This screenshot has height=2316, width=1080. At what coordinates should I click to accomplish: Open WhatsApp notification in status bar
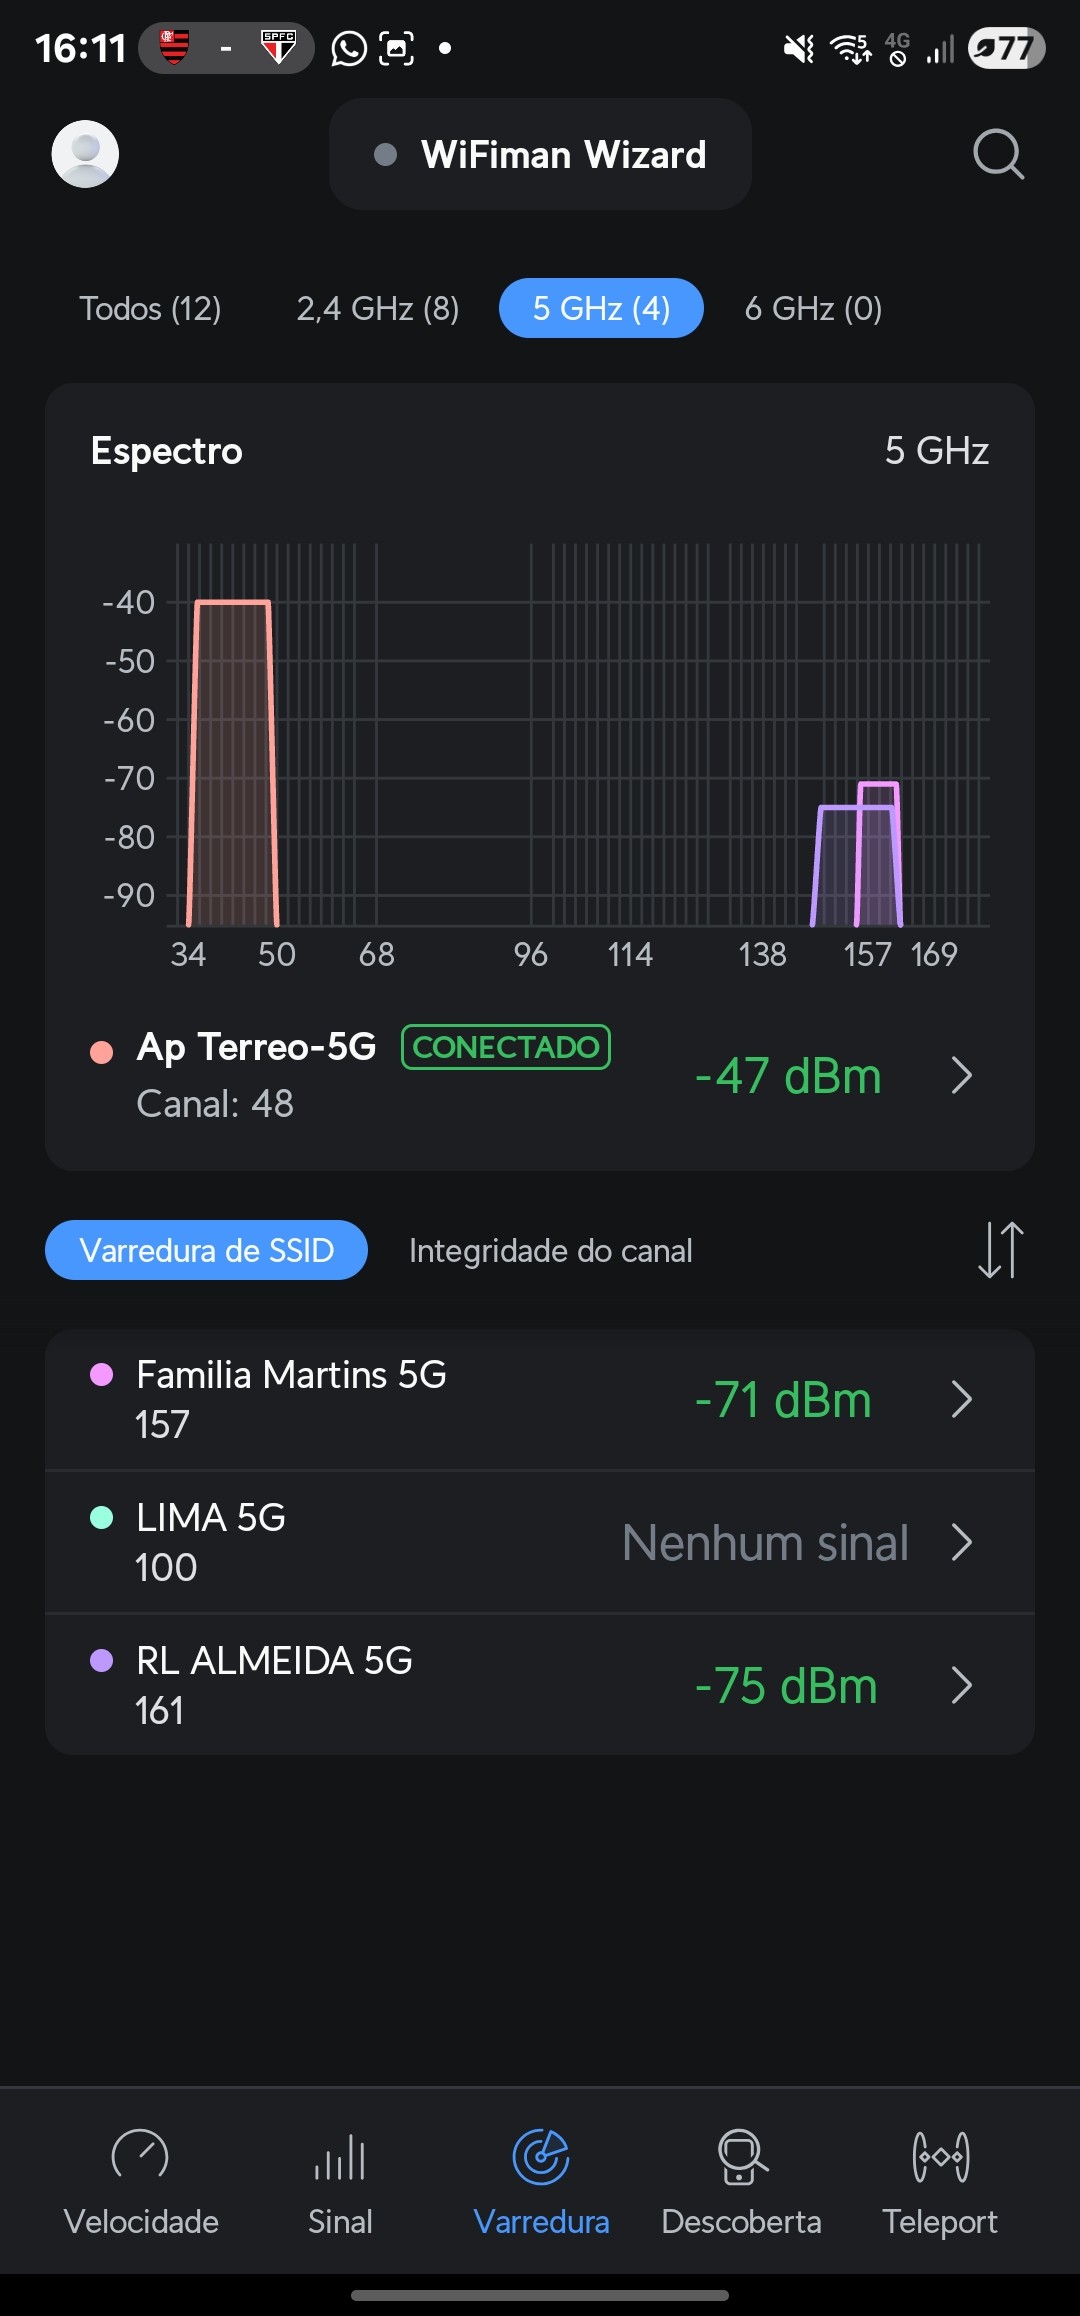click(x=349, y=48)
